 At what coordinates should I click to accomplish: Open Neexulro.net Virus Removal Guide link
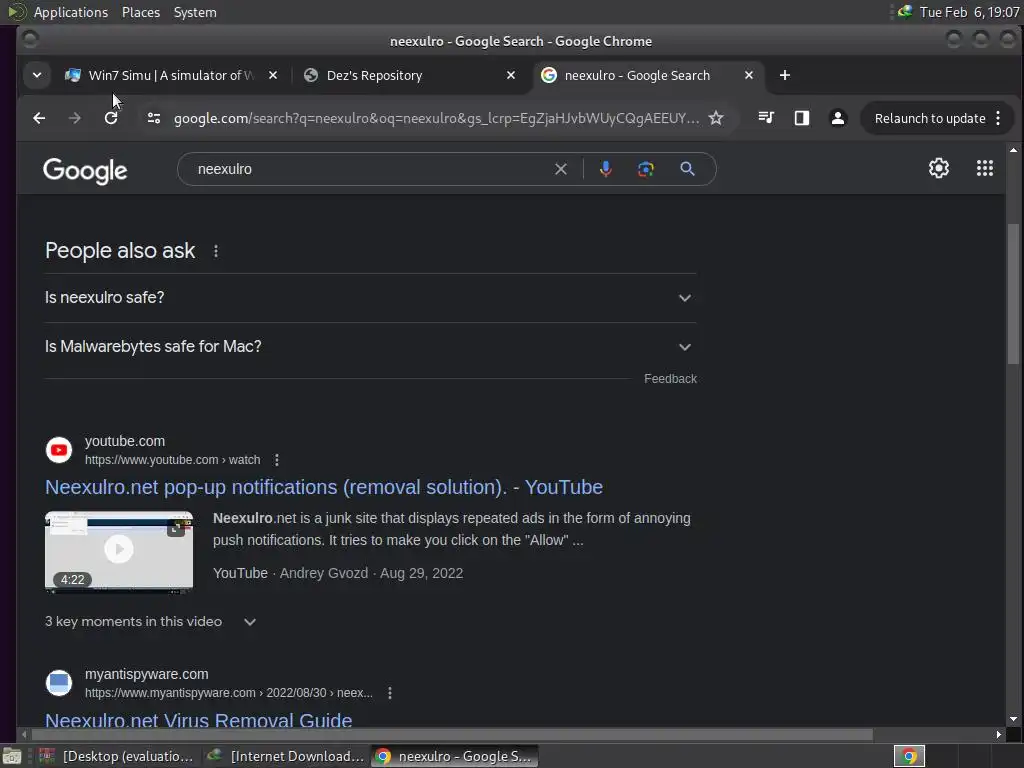coord(199,720)
